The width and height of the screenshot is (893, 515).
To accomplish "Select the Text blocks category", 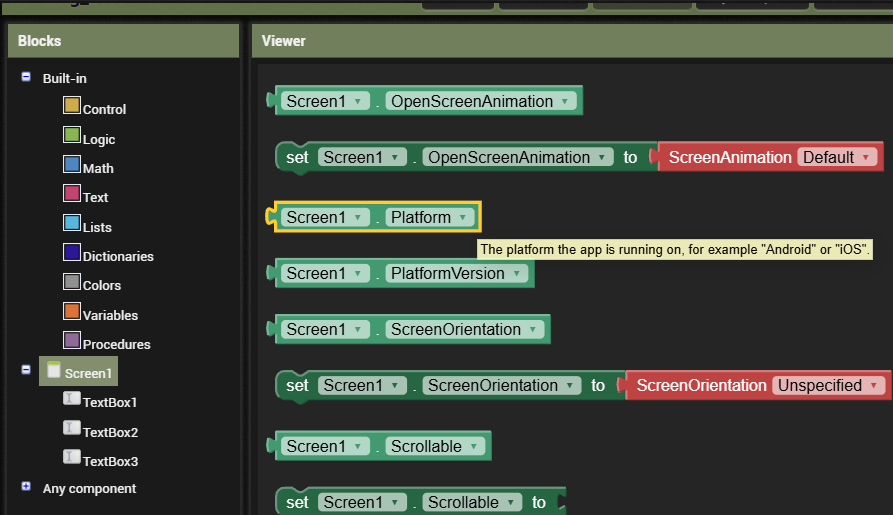I will coord(95,197).
